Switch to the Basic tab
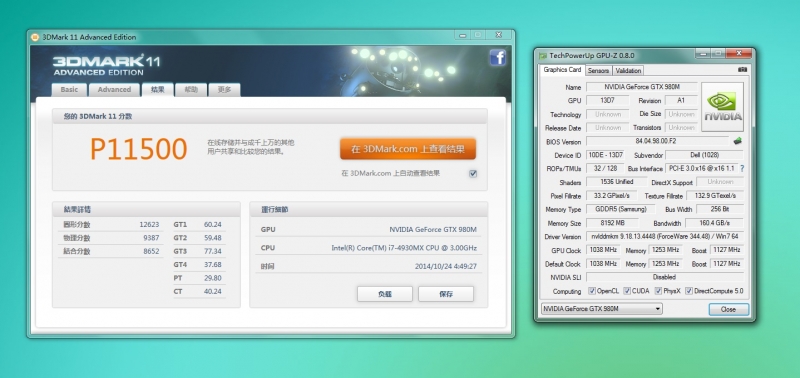The image size is (800, 378). tap(69, 90)
